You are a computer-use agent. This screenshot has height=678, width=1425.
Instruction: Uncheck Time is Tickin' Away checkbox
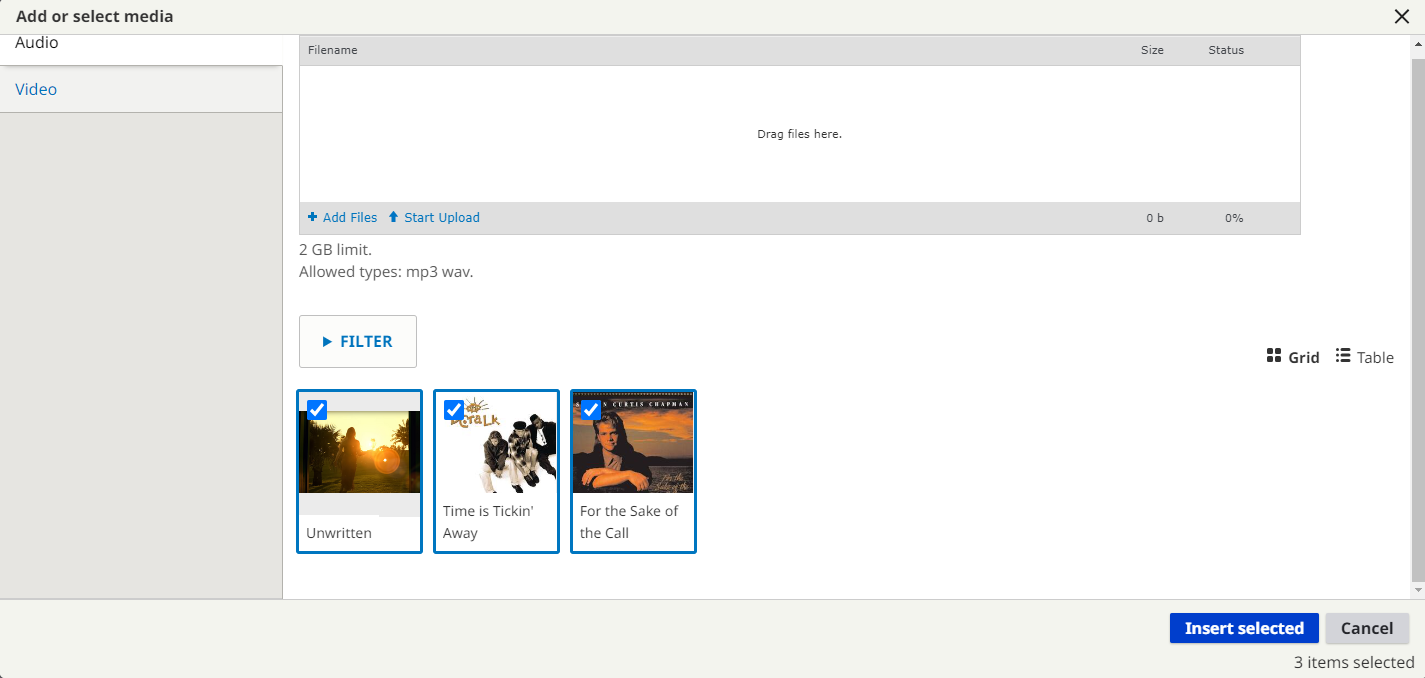coord(454,409)
